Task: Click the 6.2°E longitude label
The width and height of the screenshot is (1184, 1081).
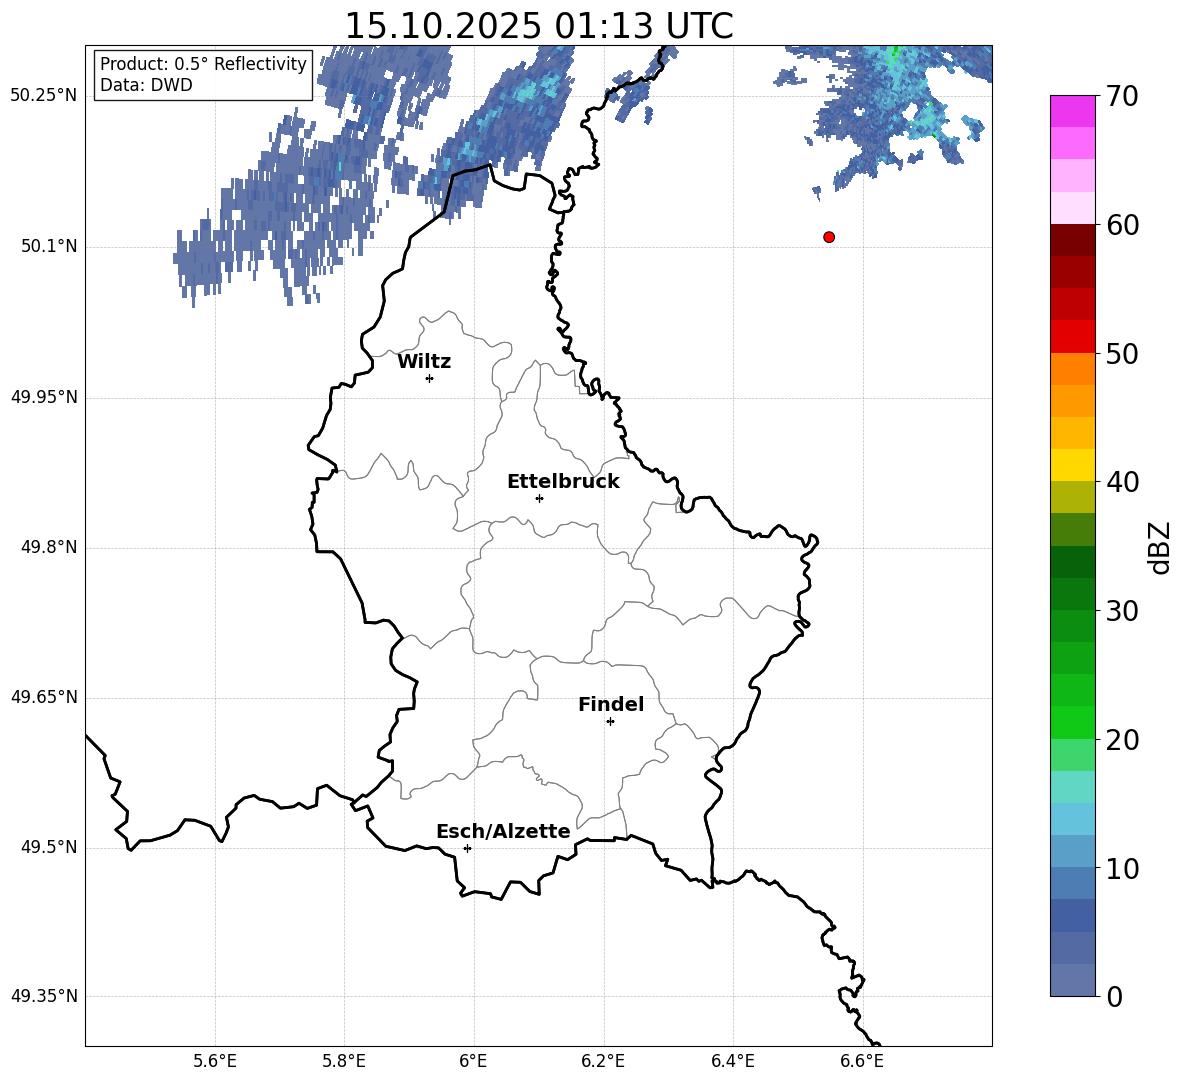Action: click(x=603, y=1061)
